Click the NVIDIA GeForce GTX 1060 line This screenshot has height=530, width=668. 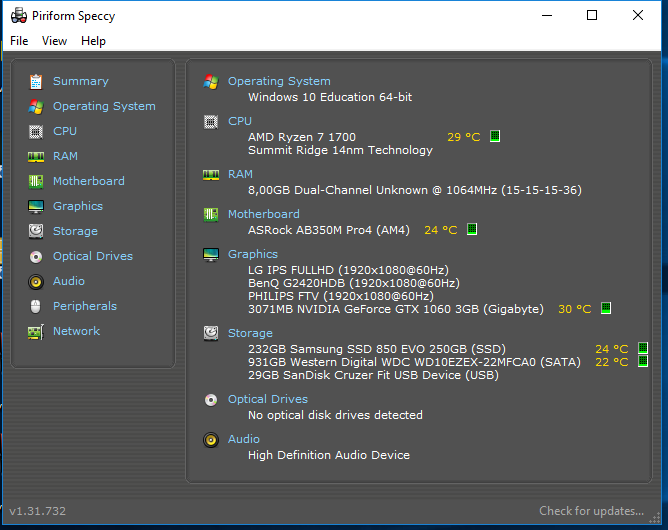[396, 309]
